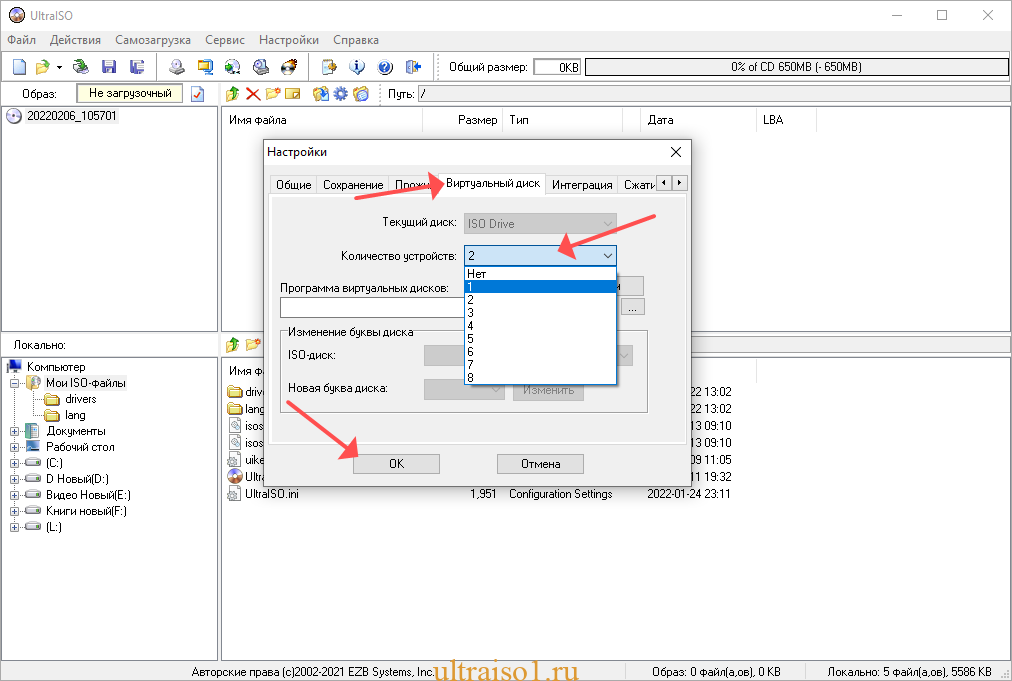The width and height of the screenshot is (1012, 681).
Task: Click the red X Delete icon
Action: tap(253, 94)
